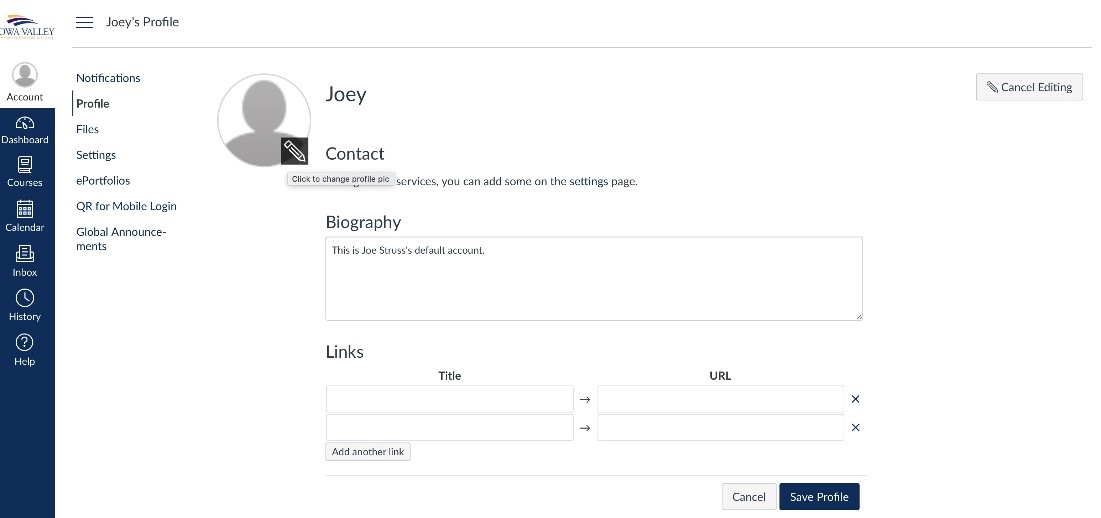Select Notifications in the account menu

pos(108,78)
